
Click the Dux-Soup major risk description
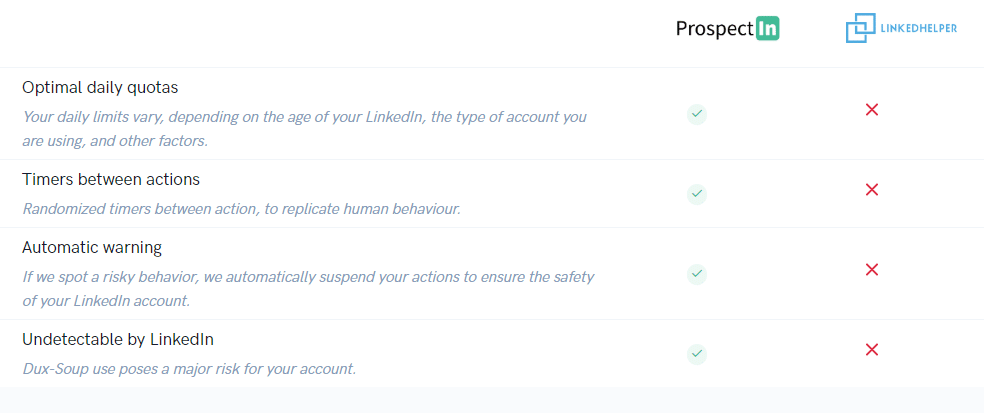point(189,368)
